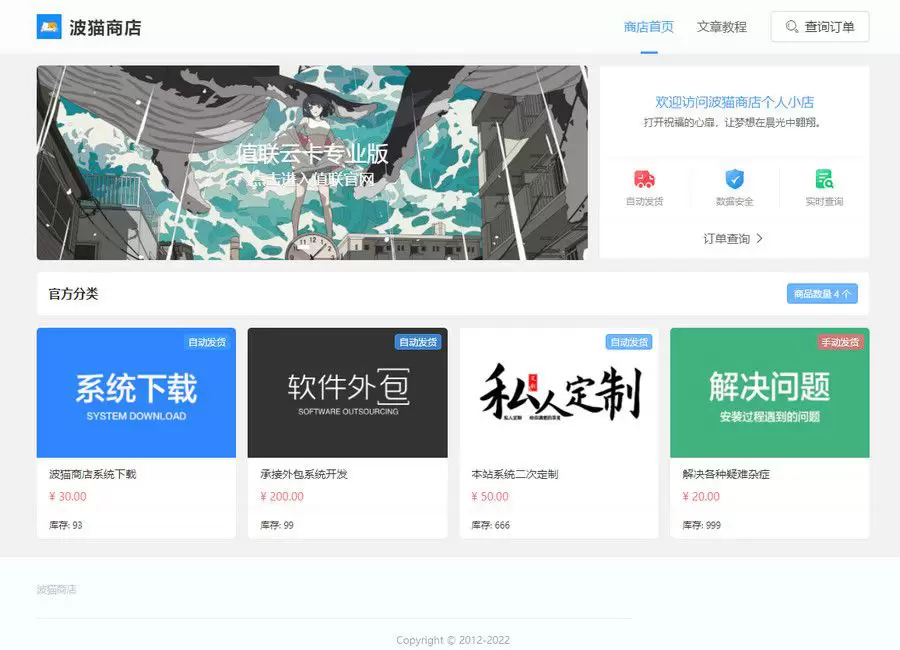Click 自动发货 tag on 私人定制 card

(x=629, y=342)
